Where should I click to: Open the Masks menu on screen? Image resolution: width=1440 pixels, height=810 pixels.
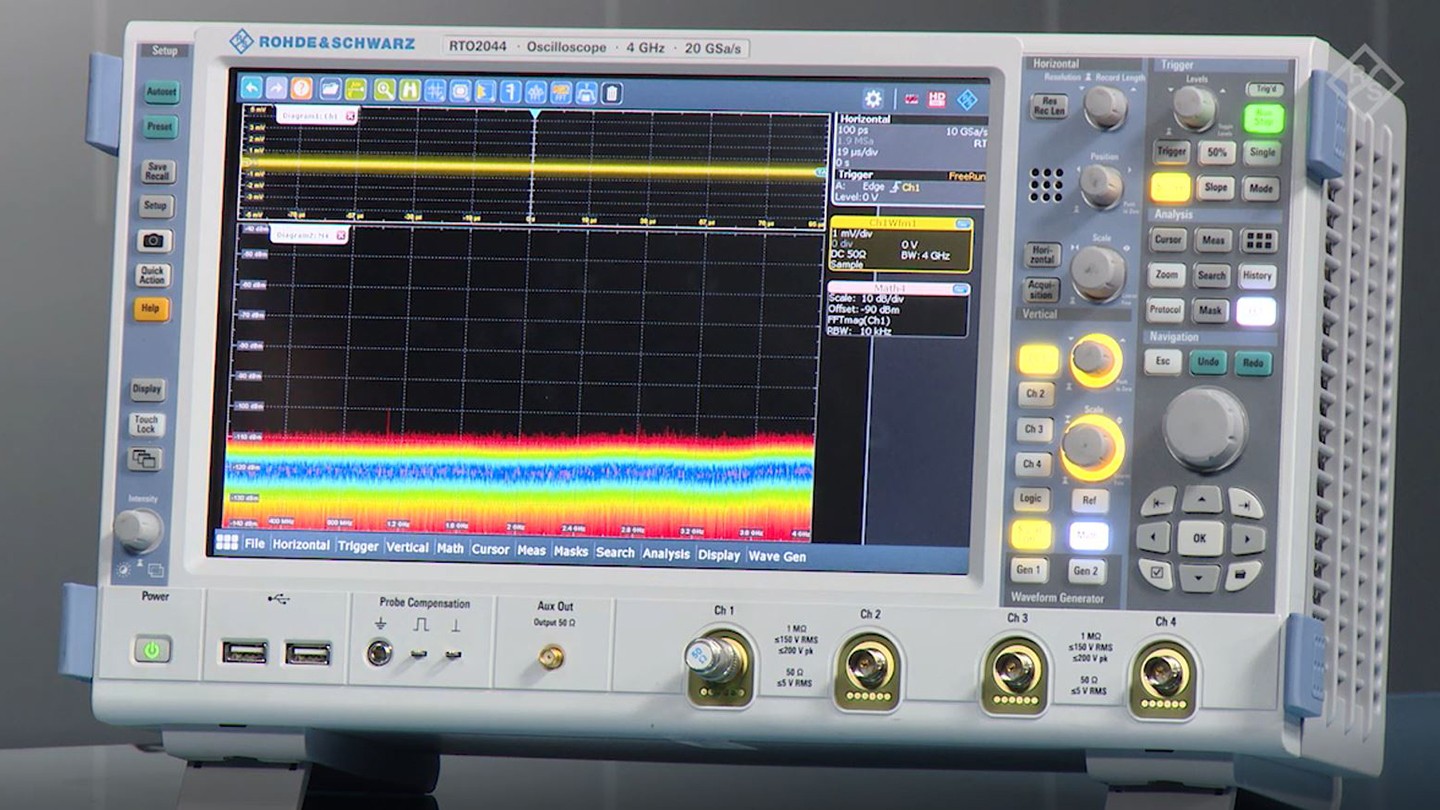(x=571, y=551)
